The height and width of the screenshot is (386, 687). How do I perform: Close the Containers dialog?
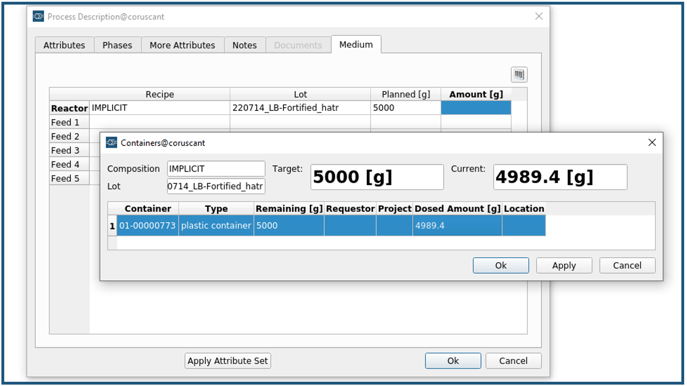pyautogui.click(x=652, y=142)
